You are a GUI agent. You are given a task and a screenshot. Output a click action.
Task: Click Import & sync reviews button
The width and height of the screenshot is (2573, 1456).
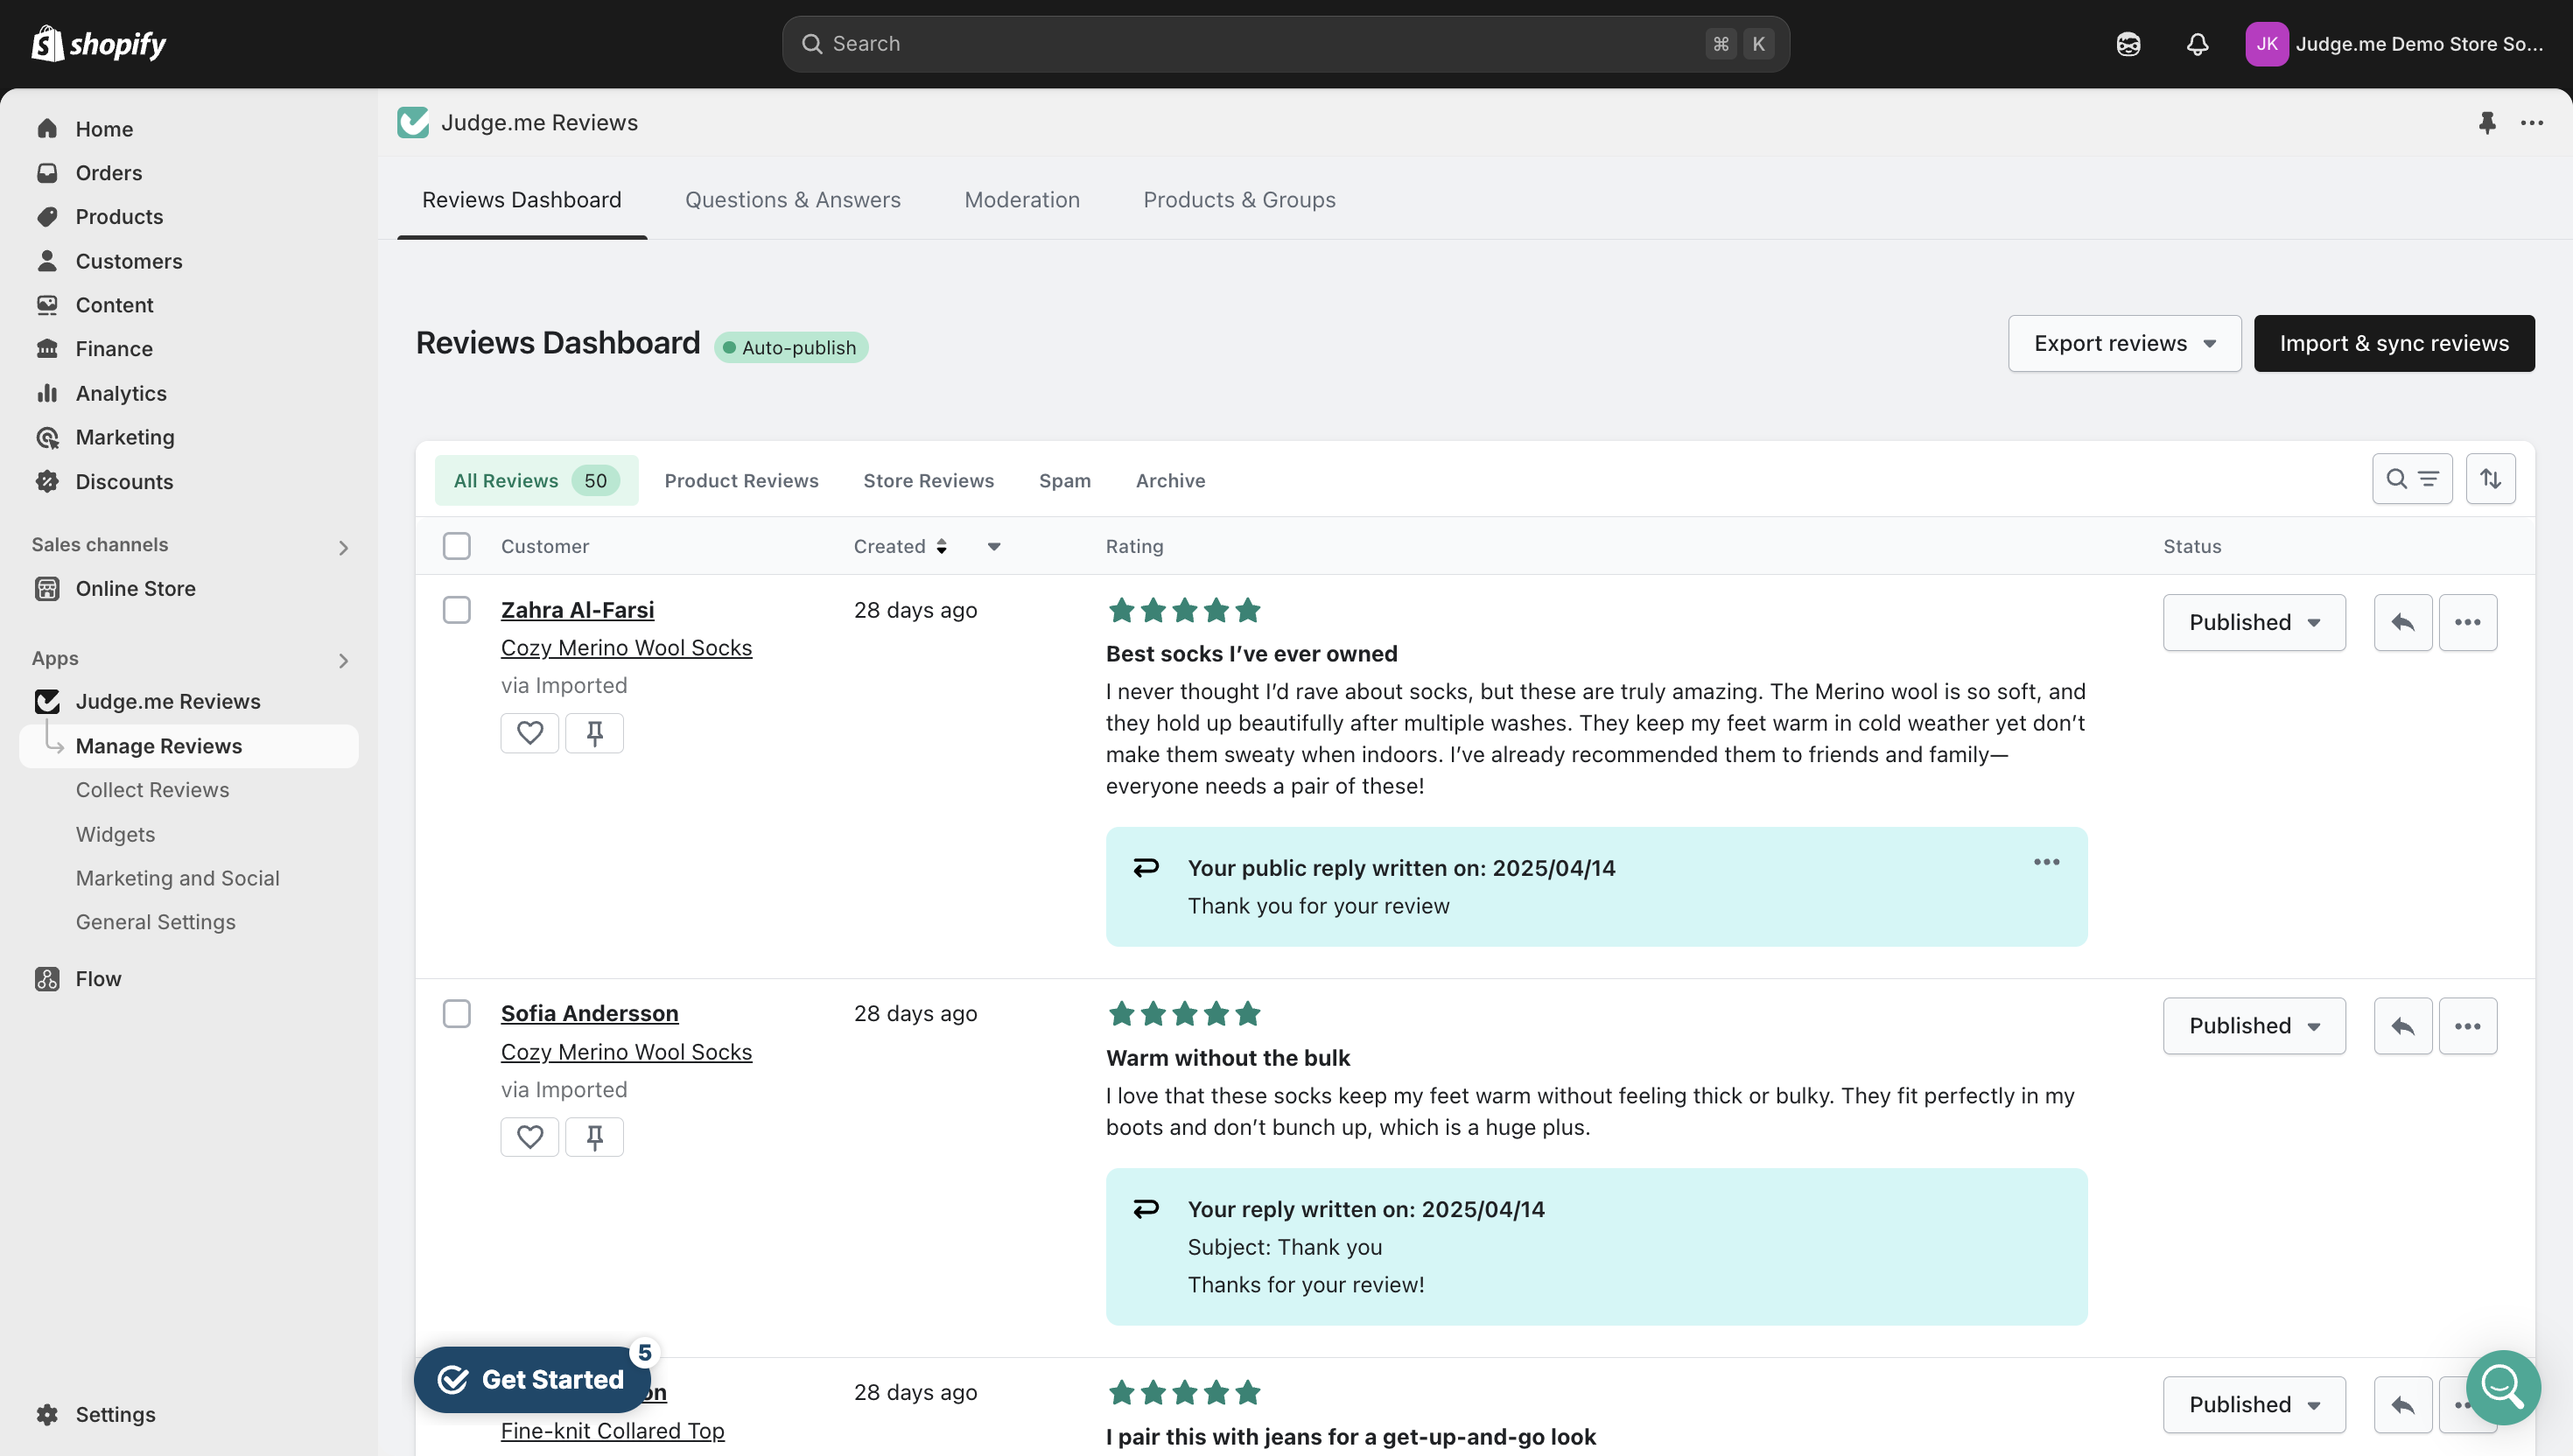point(2394,344)
